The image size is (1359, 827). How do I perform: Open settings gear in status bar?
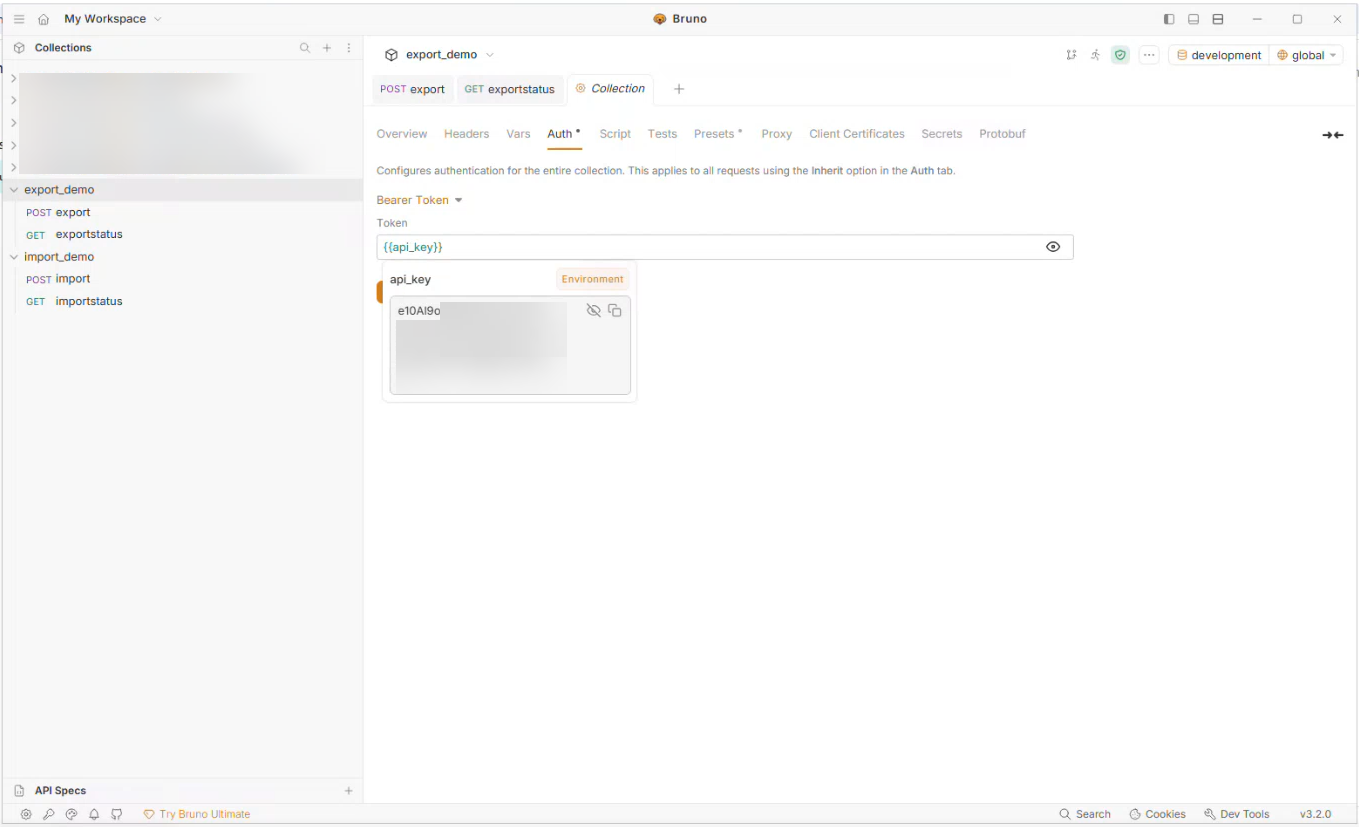26,815
